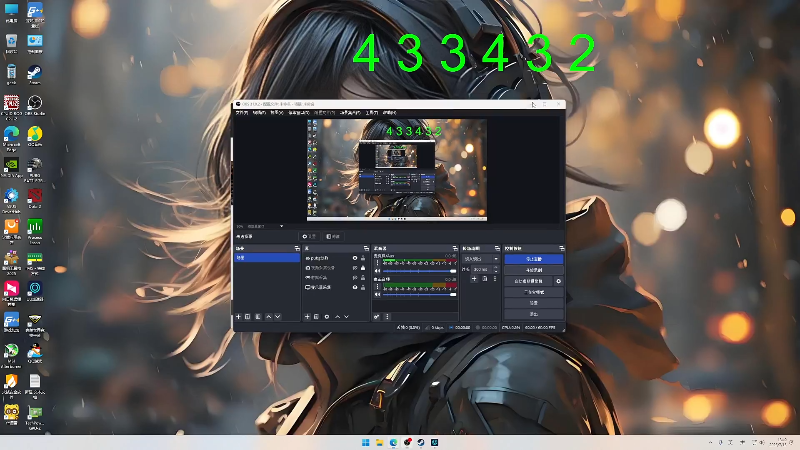This screenshot has height=450, width=800.
Task: Mute the Desktop Audio channel
Action: pyautogui.click(x=378, y=294)
